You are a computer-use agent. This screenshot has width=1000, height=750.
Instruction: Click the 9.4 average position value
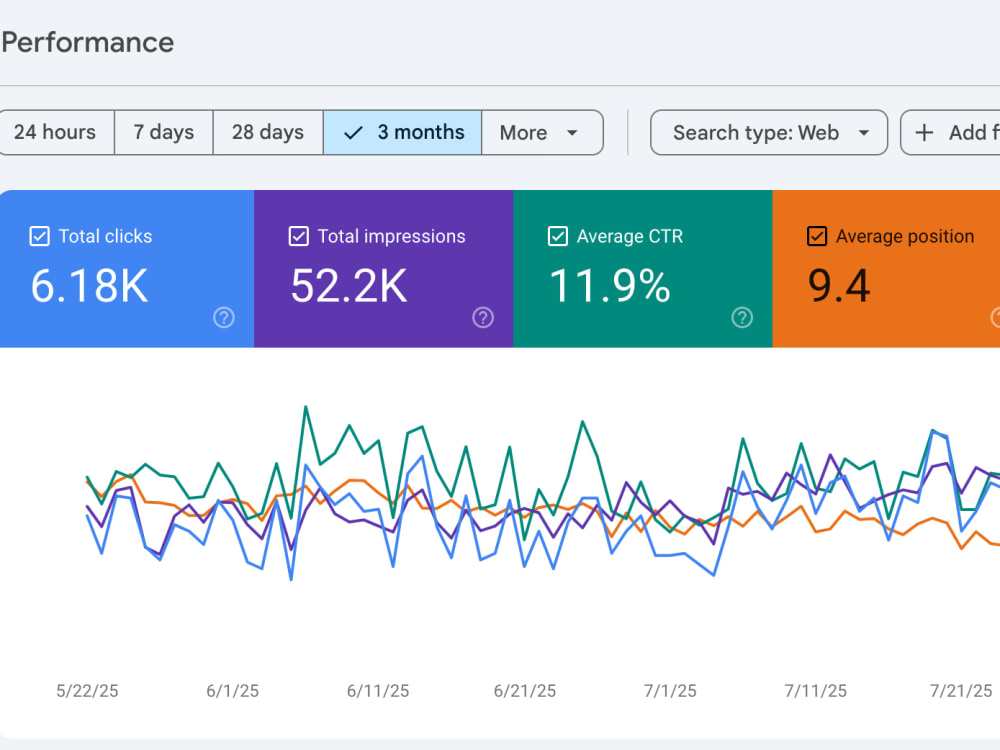(839, 286)
